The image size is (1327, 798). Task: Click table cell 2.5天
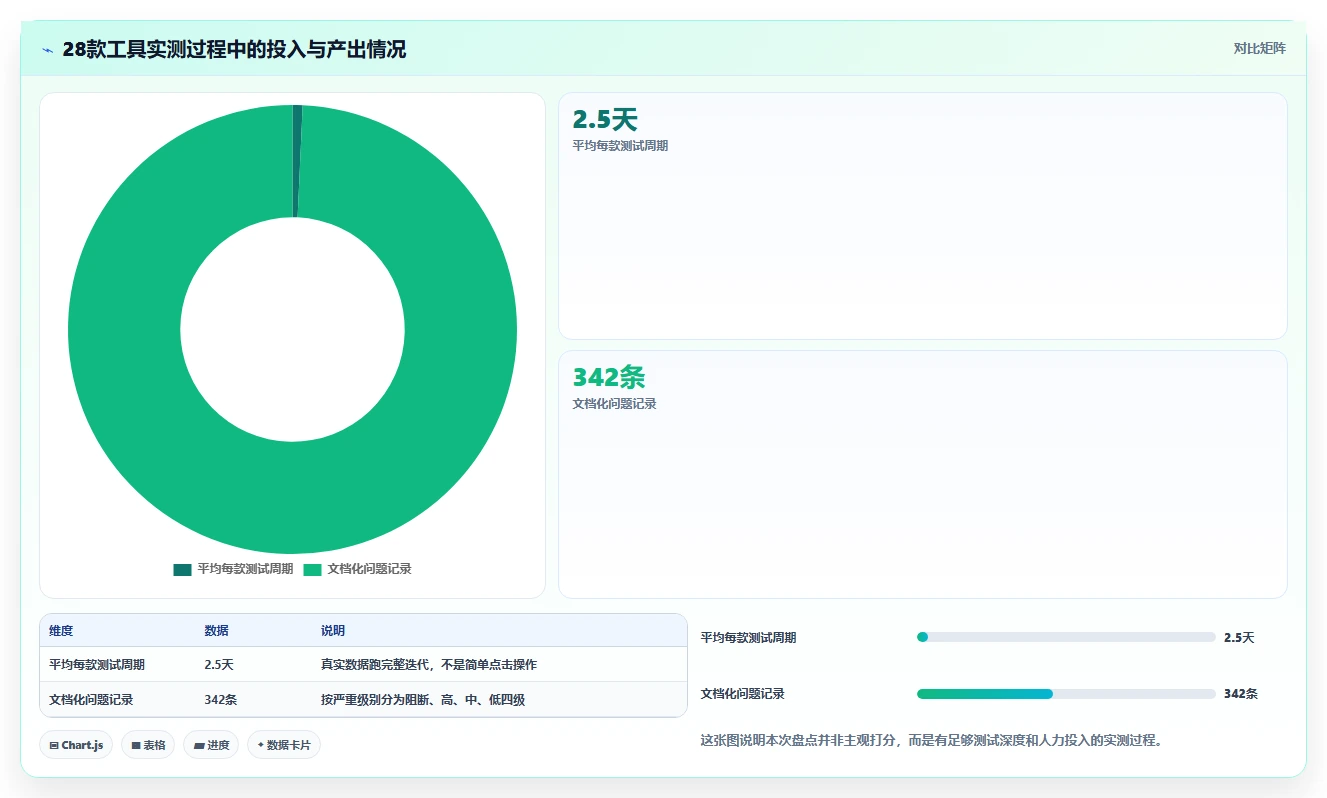[219, 665]
